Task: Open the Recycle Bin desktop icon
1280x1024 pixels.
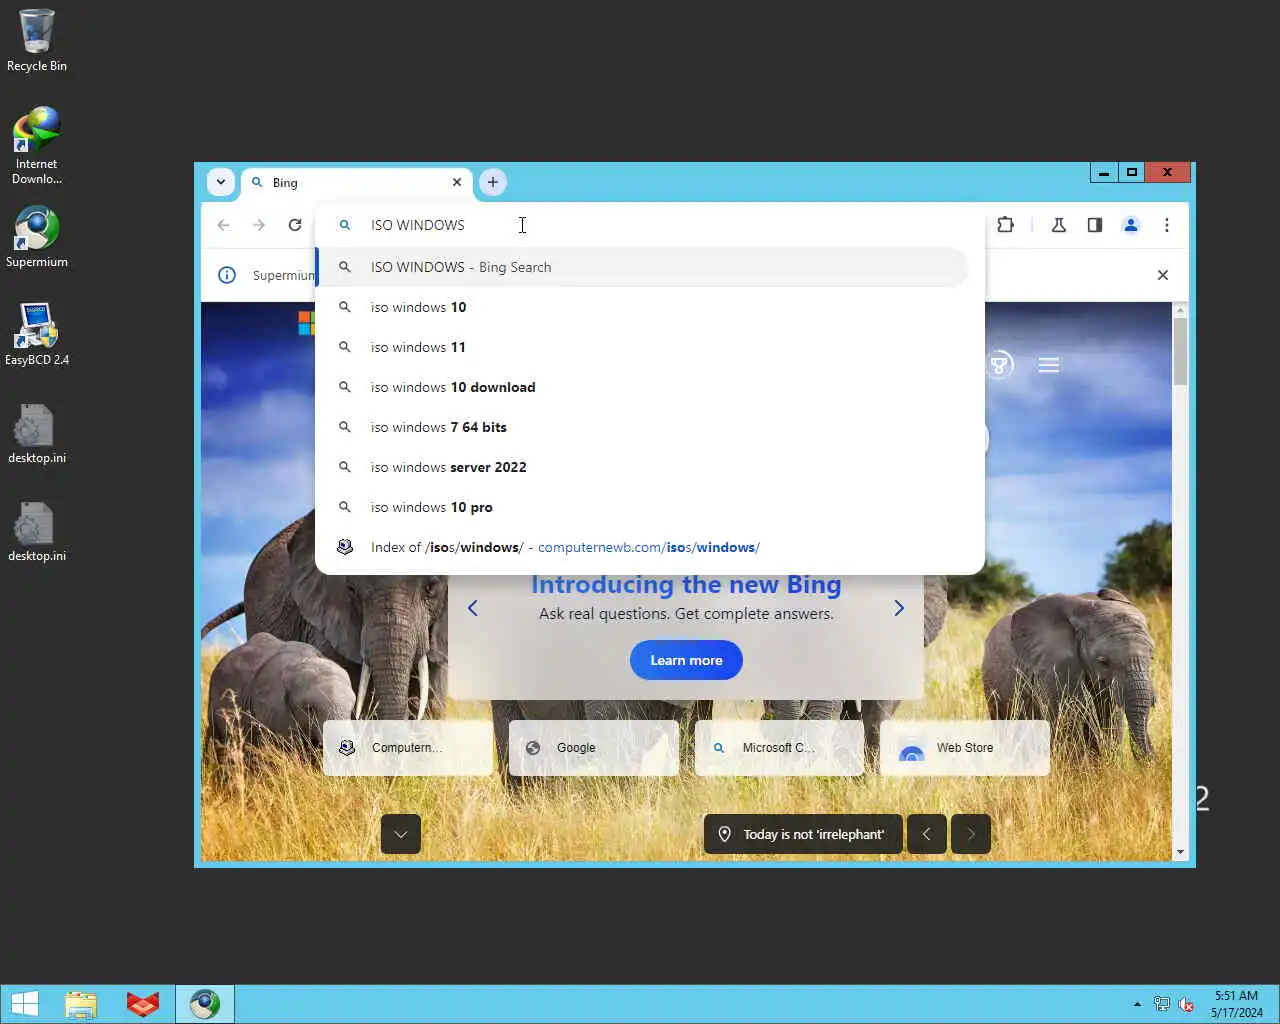Action: pos(36,40)
